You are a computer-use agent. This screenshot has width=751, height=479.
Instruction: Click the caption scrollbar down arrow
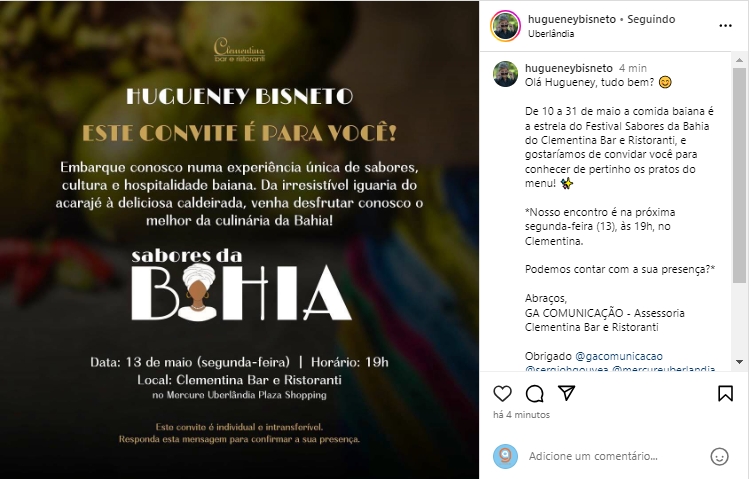[740, 362]
